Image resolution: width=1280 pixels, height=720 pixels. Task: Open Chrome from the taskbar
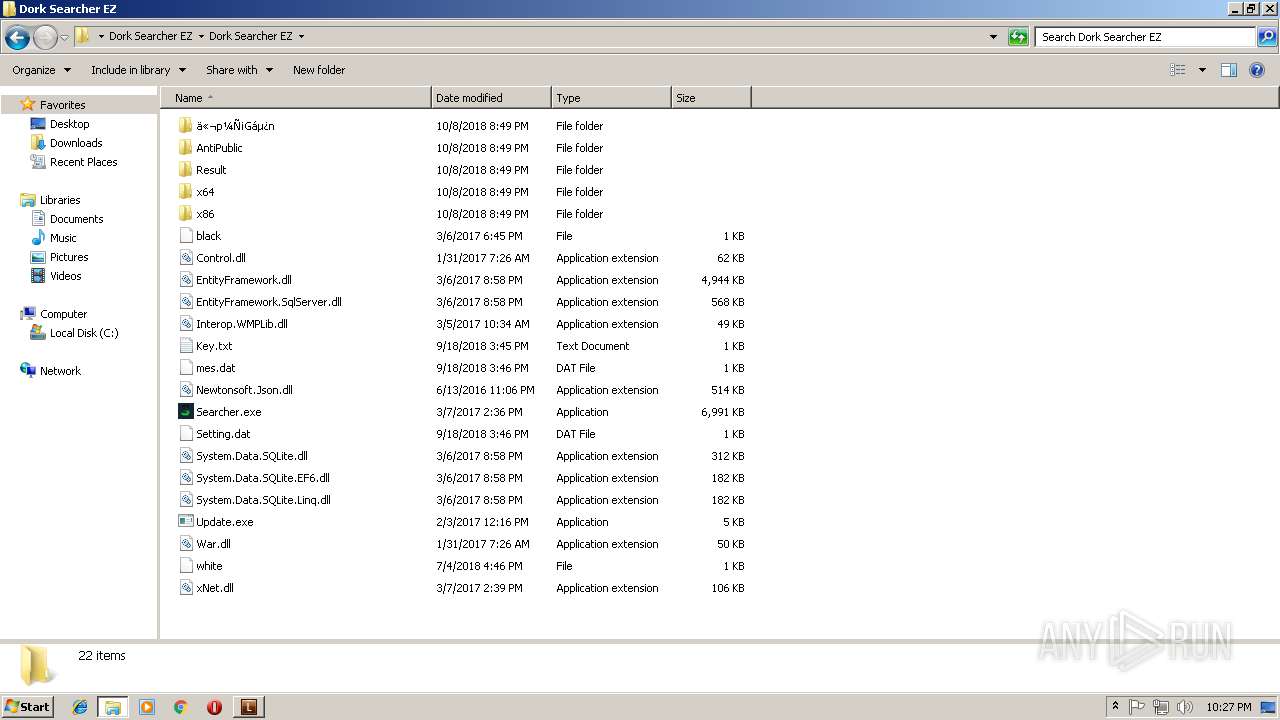[181, 707]
